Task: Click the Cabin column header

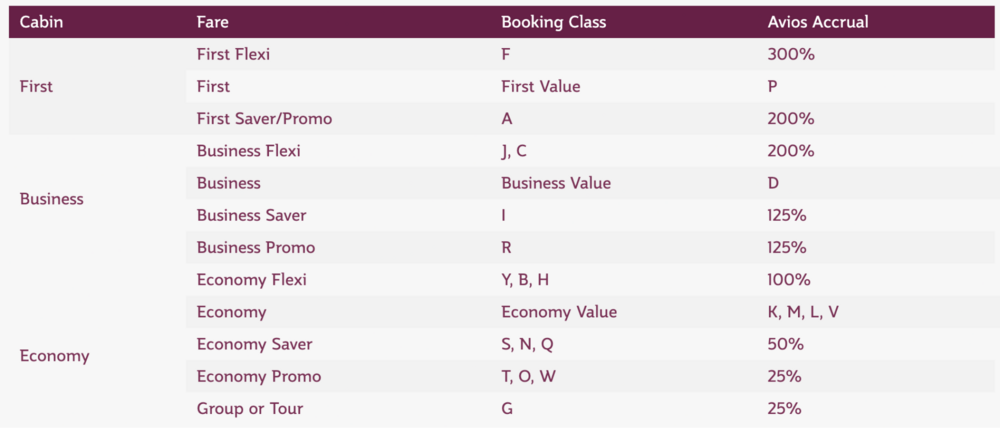Action: [x=42, y=22]
